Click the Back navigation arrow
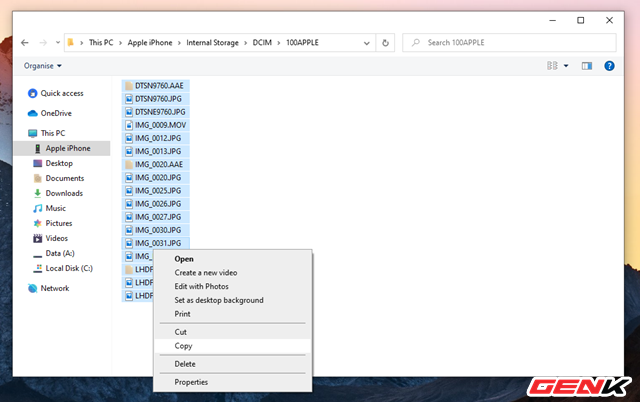 pos(23,44)
